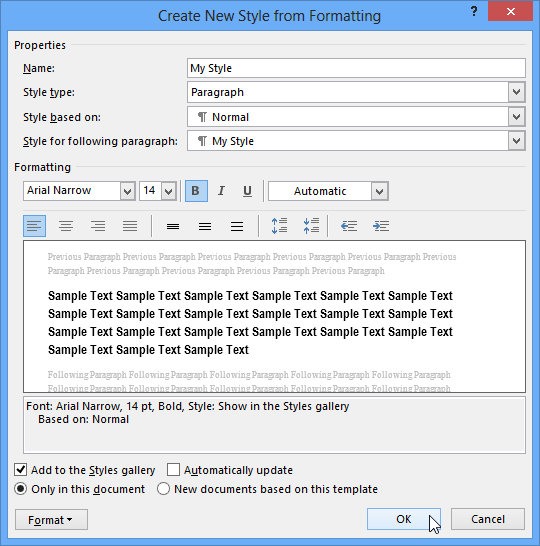Select Justify alignment icon

pyautogui.click(x=130, y=226)
